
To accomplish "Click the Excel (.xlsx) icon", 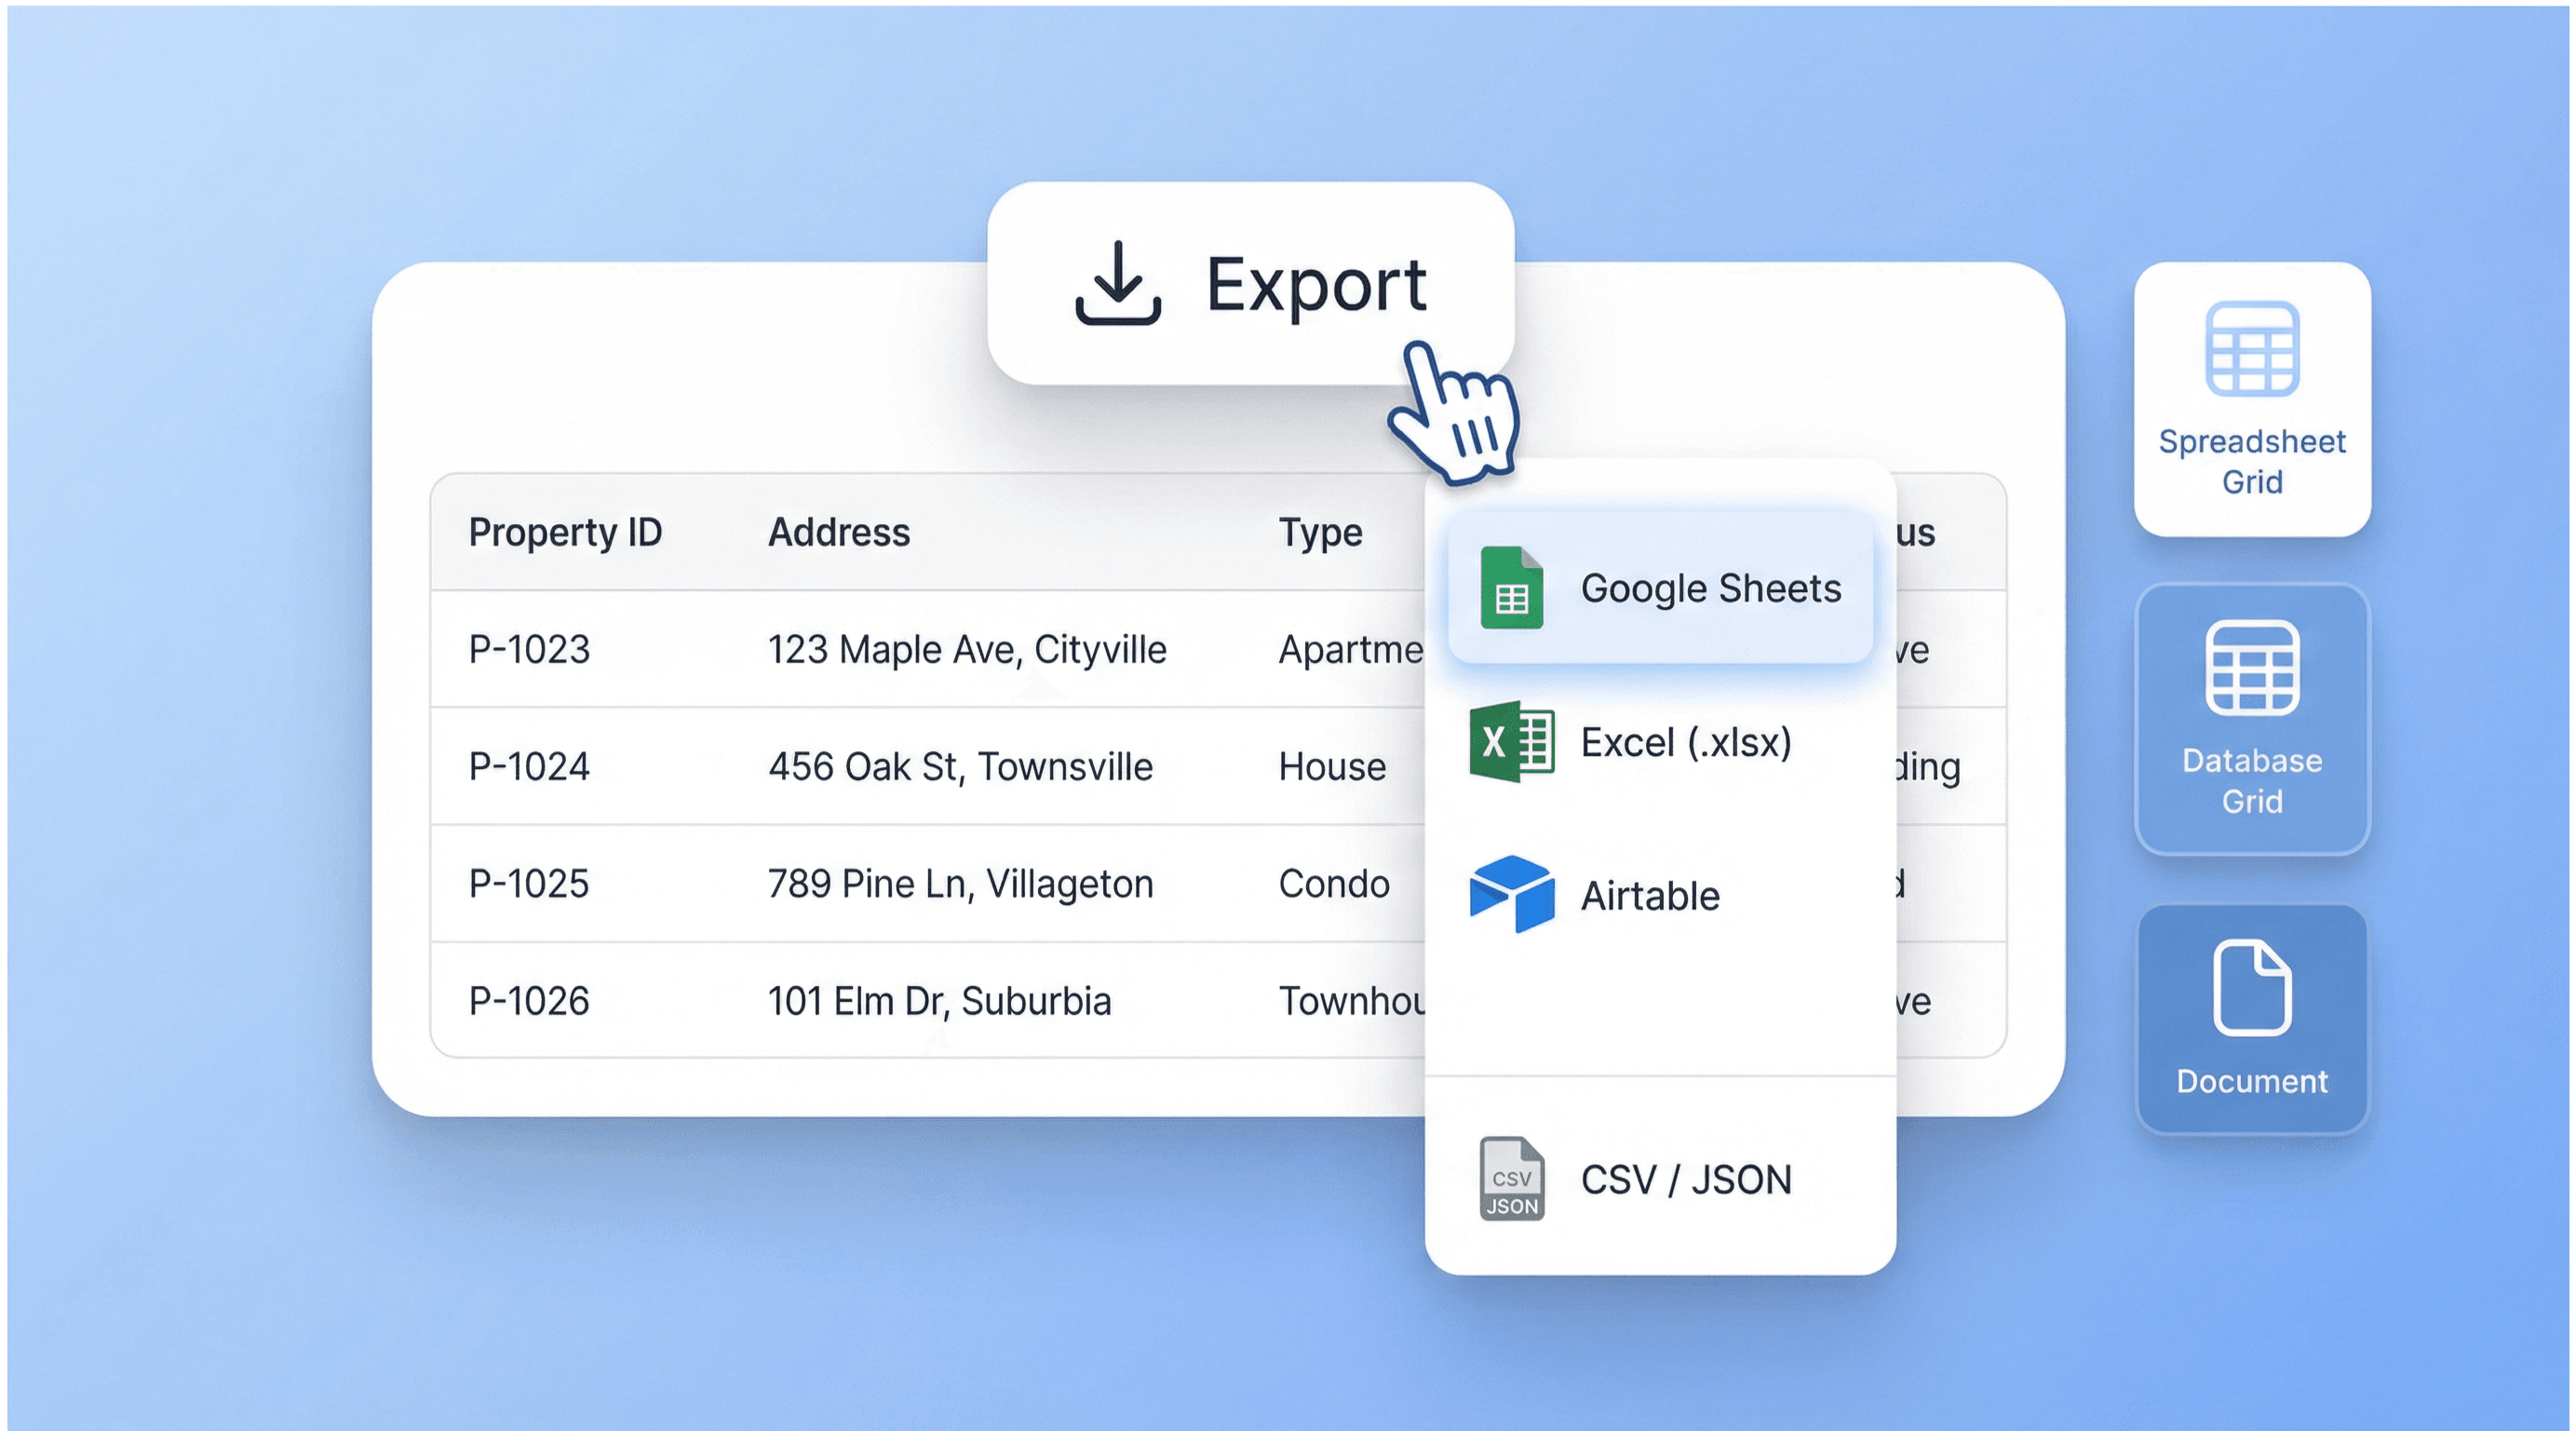I will pyautogui.click(x=1513, y=742).
